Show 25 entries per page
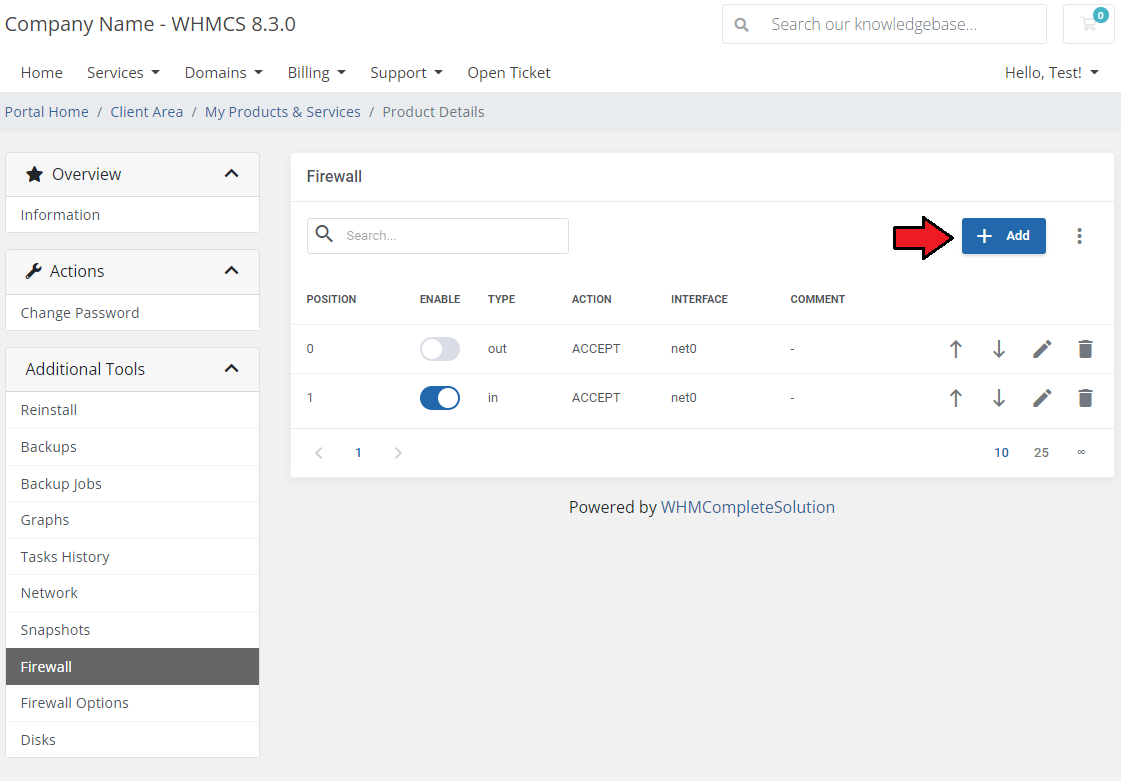 pyautogui.click(x=1042, y=453)
